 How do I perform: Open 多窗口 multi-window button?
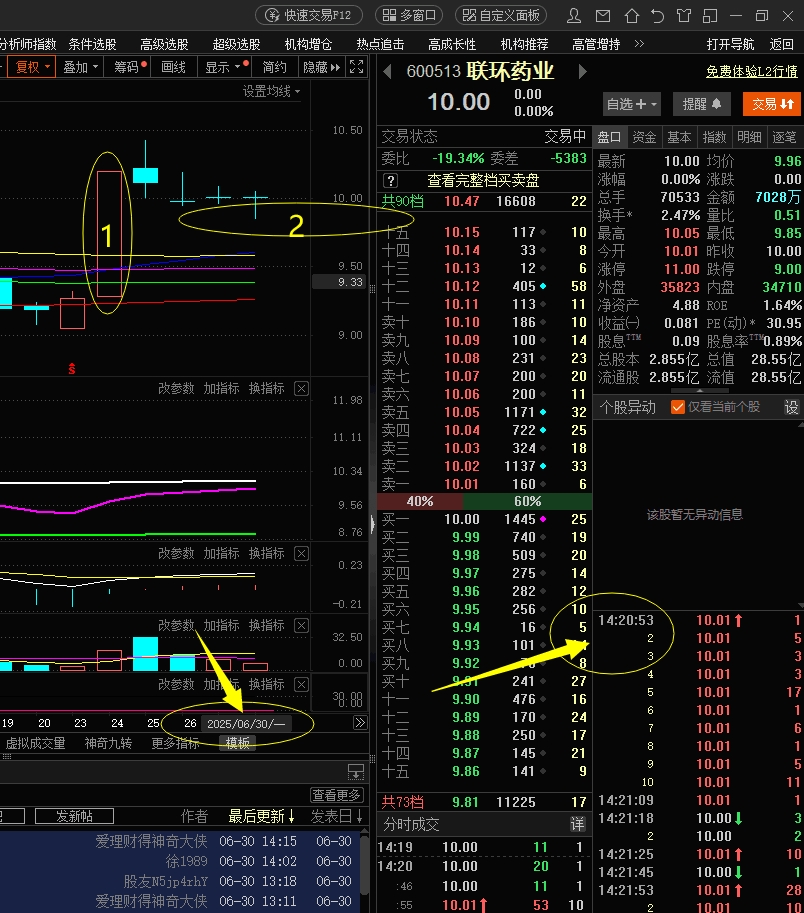(x=409, y=15)
